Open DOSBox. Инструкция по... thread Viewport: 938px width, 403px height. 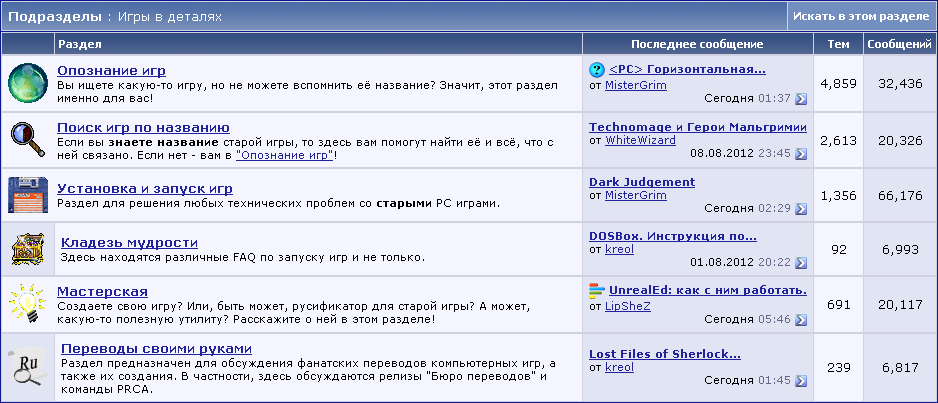(673, 236)
